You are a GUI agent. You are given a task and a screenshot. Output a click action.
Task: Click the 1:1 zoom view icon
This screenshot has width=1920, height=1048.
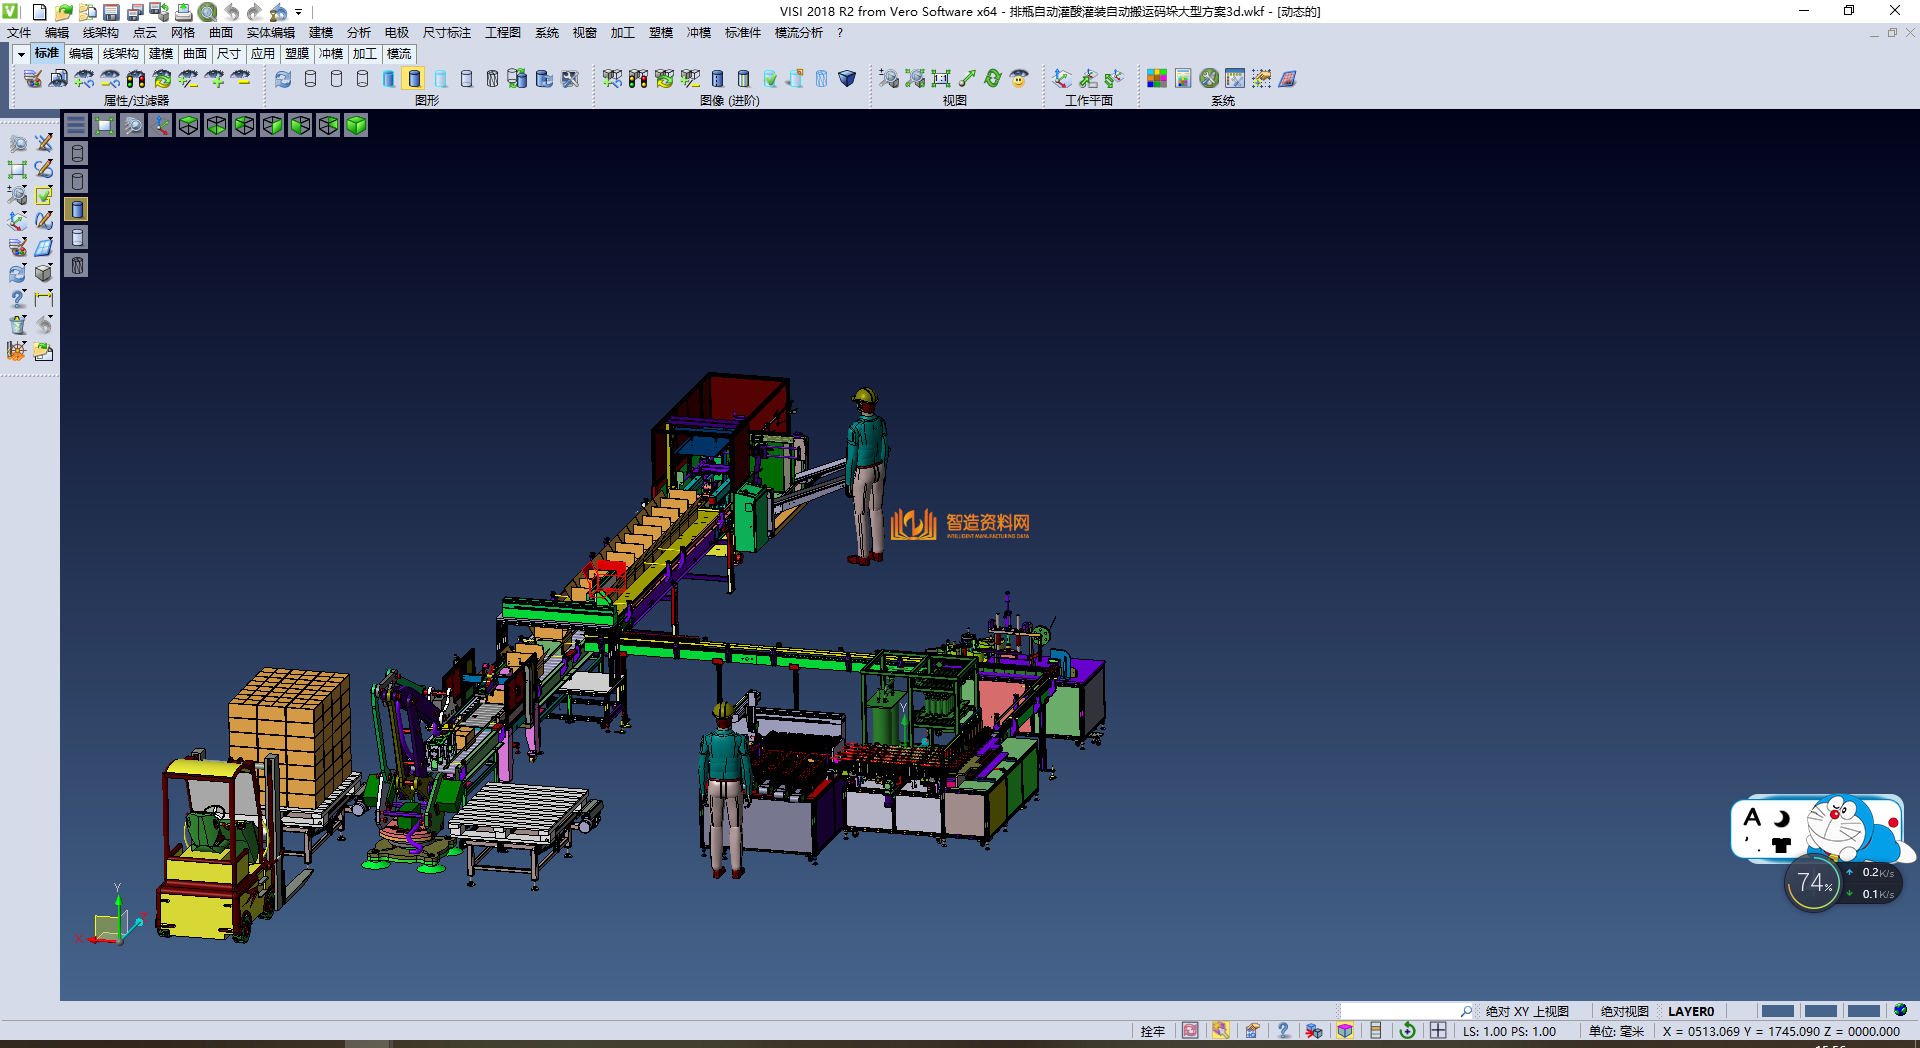(x=941, y=79)
